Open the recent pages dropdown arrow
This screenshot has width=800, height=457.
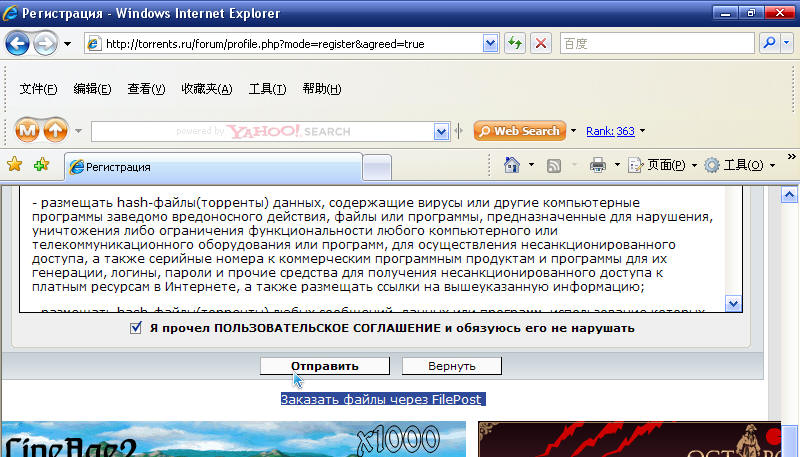coord(67,44)
